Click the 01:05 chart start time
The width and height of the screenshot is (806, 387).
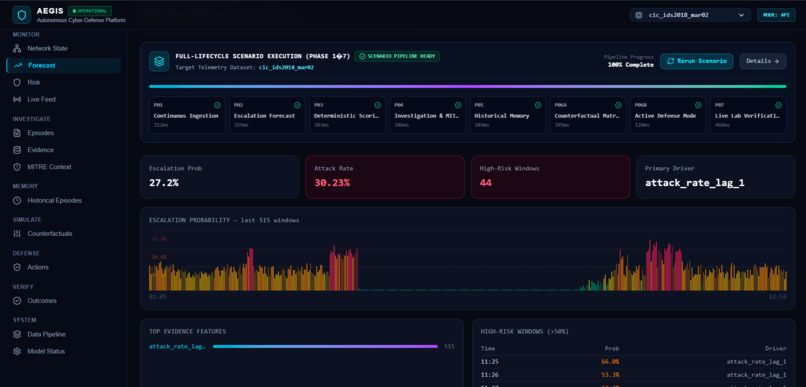[x=157, y=297]
